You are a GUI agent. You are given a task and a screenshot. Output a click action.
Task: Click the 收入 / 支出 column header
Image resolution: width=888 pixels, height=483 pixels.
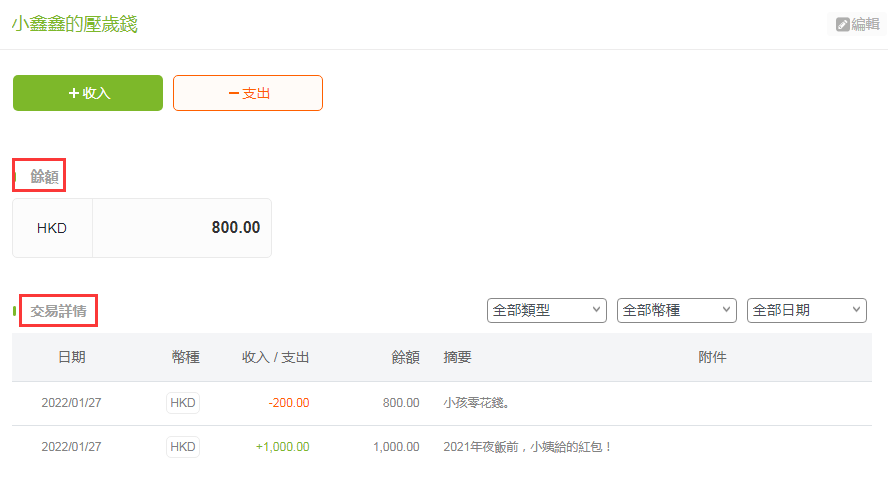tap(275, 357)
